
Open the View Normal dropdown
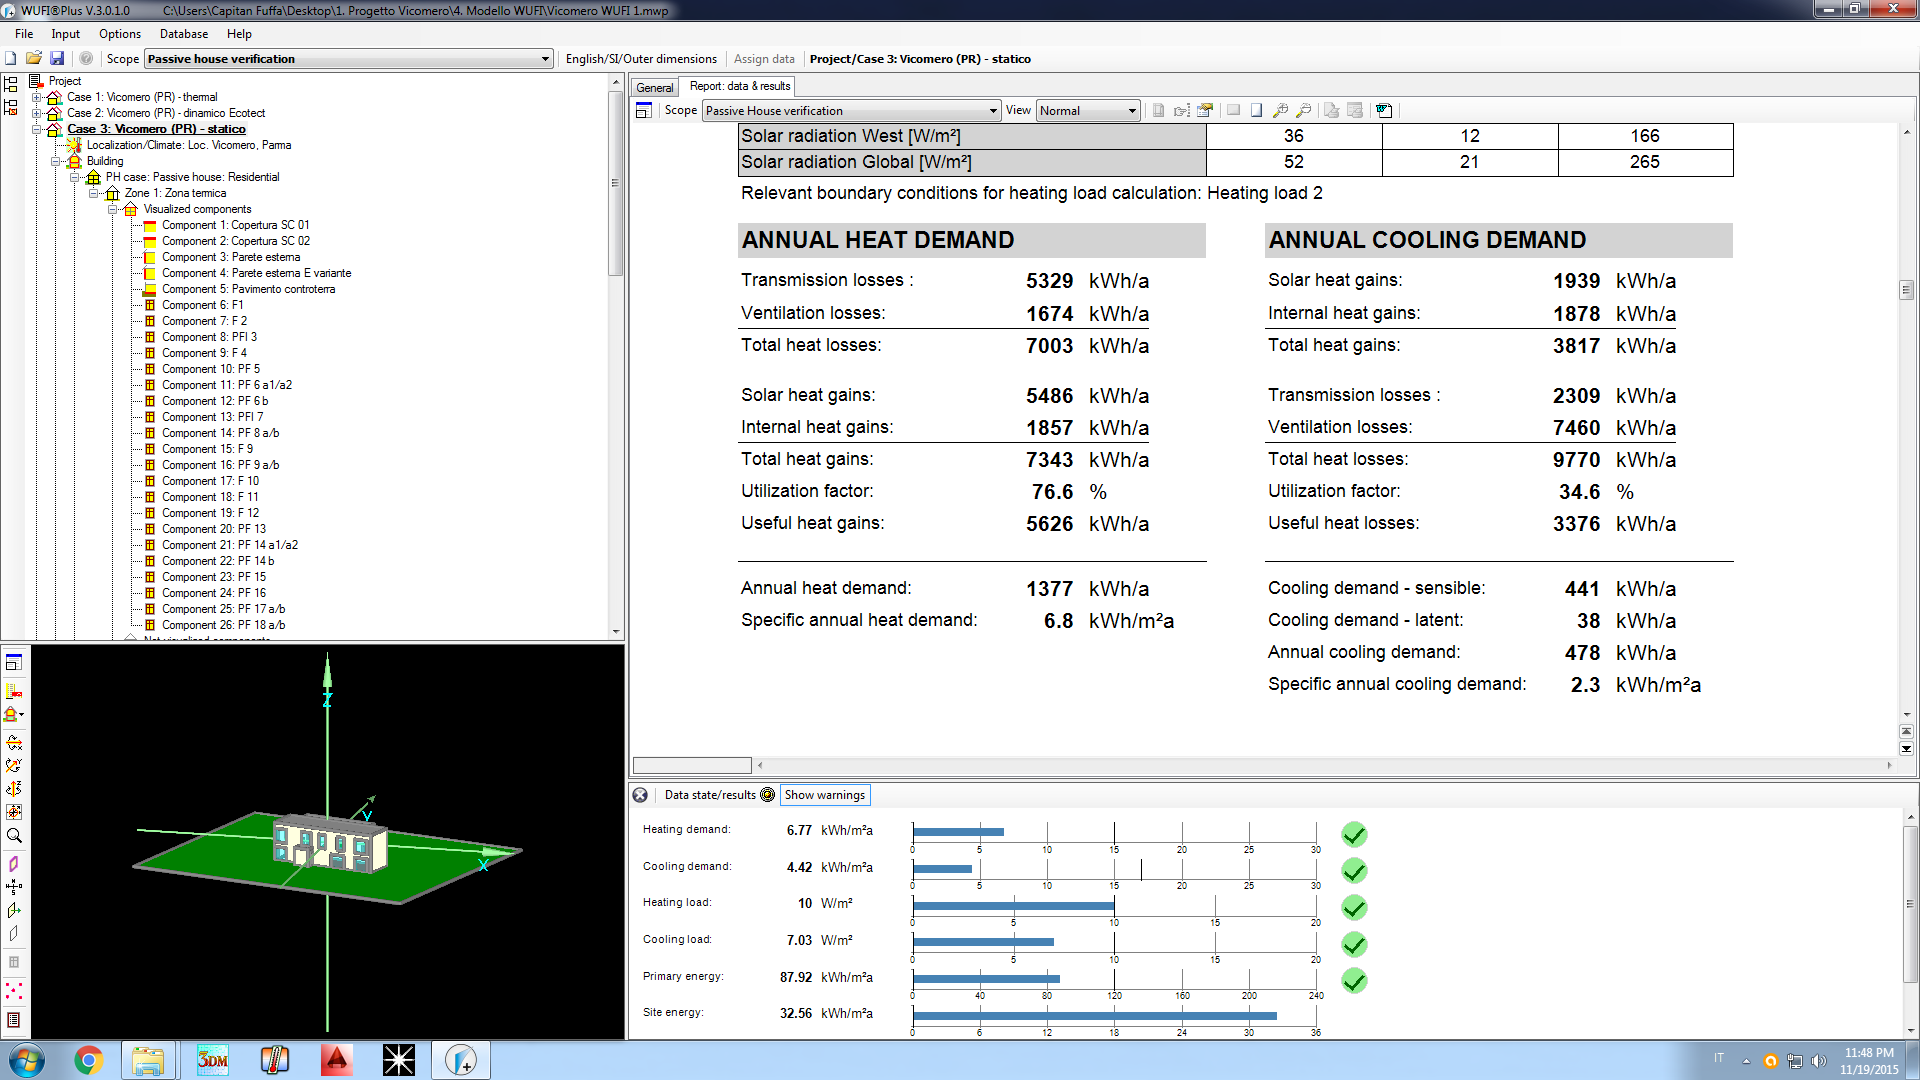(1132, 111)
